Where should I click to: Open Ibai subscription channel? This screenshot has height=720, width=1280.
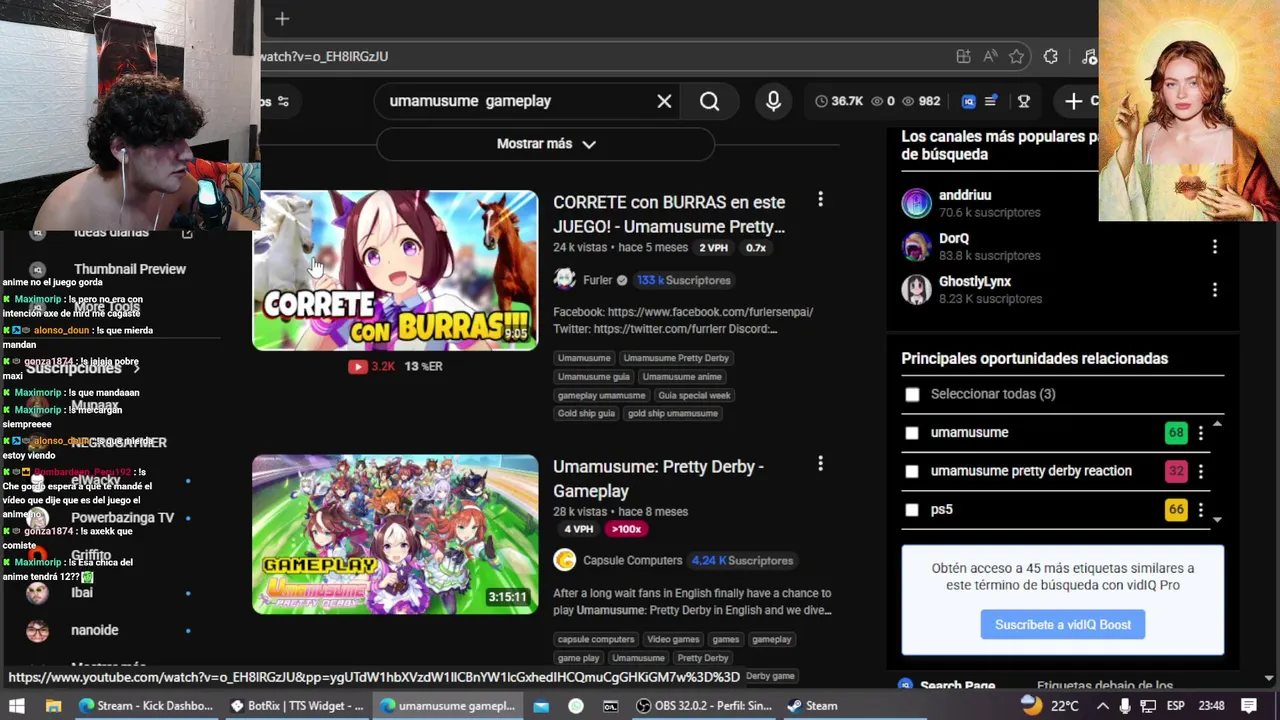82,593
